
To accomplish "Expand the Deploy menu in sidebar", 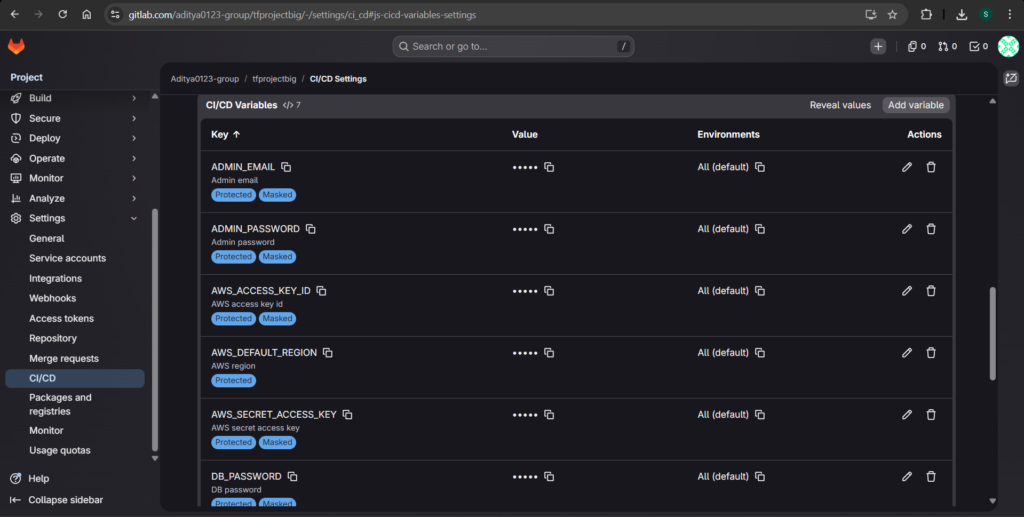I will 134,138.
